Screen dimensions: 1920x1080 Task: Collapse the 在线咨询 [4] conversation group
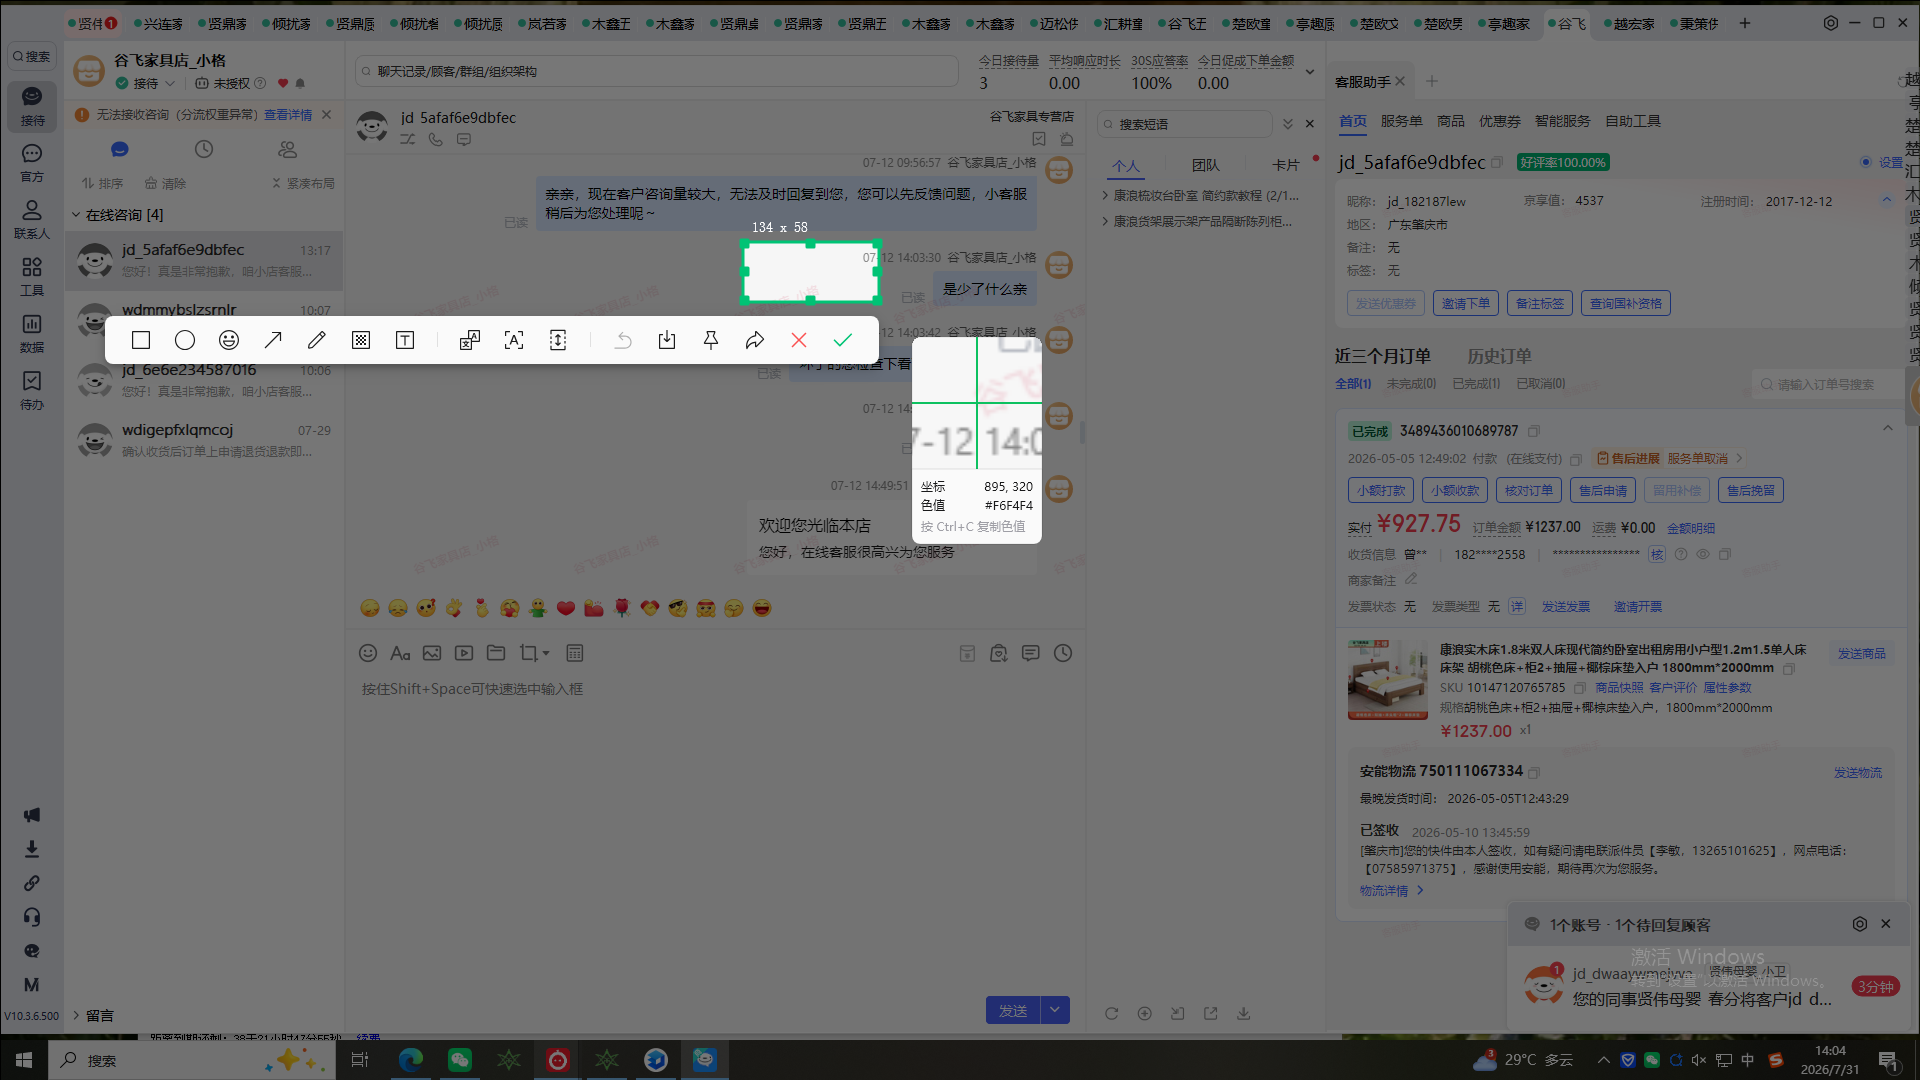pos(76,215)
